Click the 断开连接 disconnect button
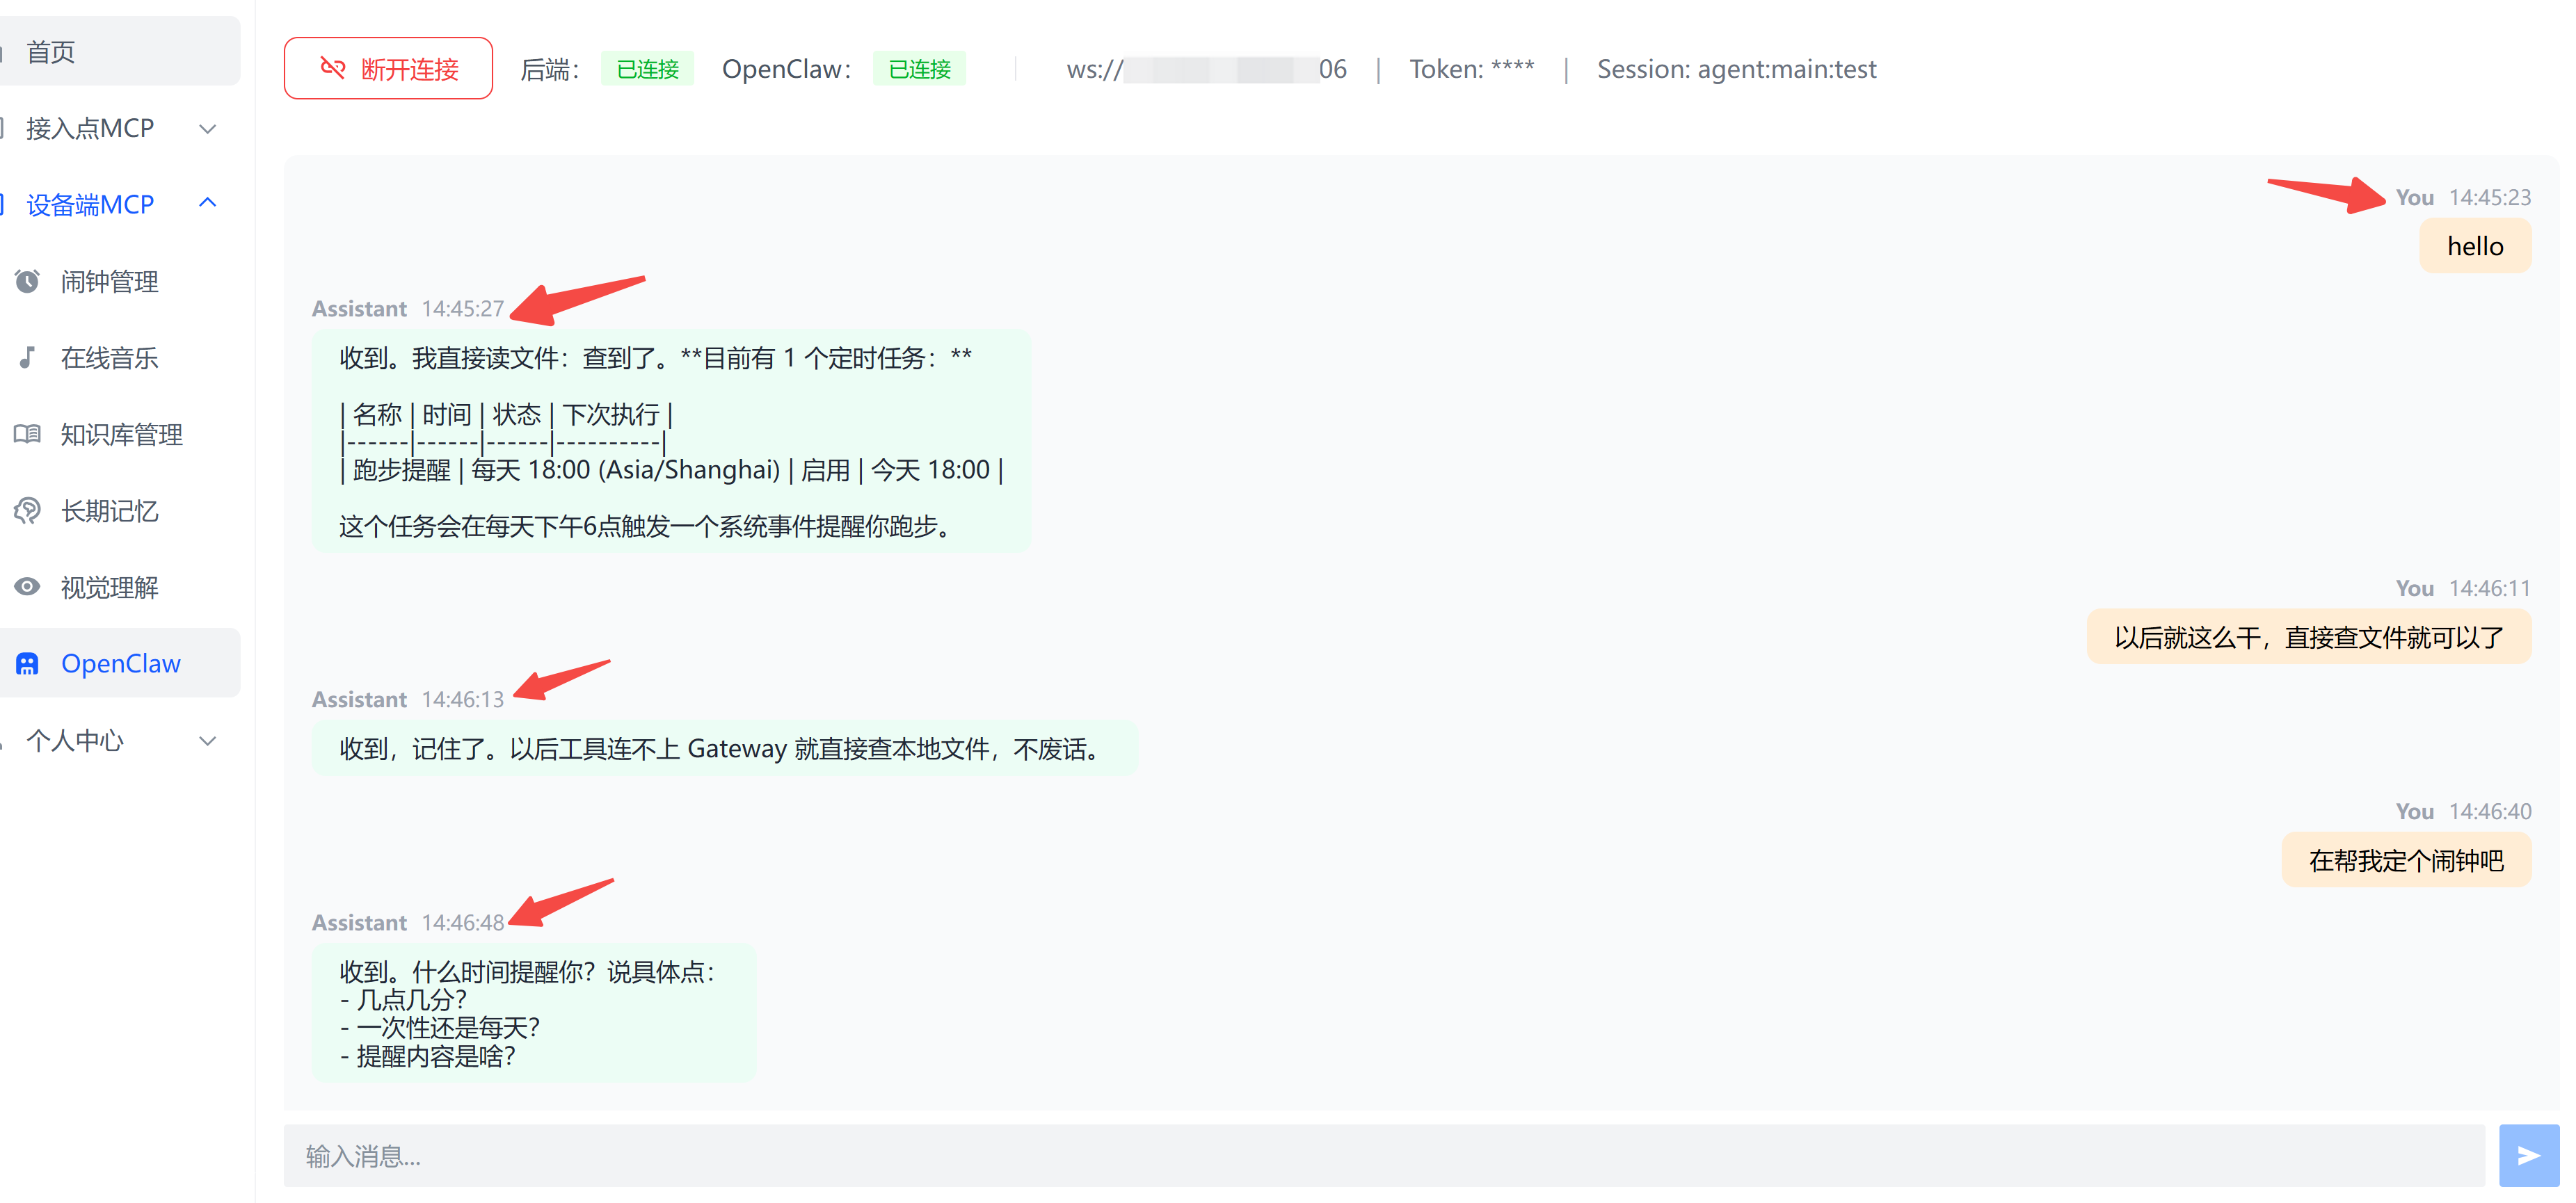 (388, 68)
